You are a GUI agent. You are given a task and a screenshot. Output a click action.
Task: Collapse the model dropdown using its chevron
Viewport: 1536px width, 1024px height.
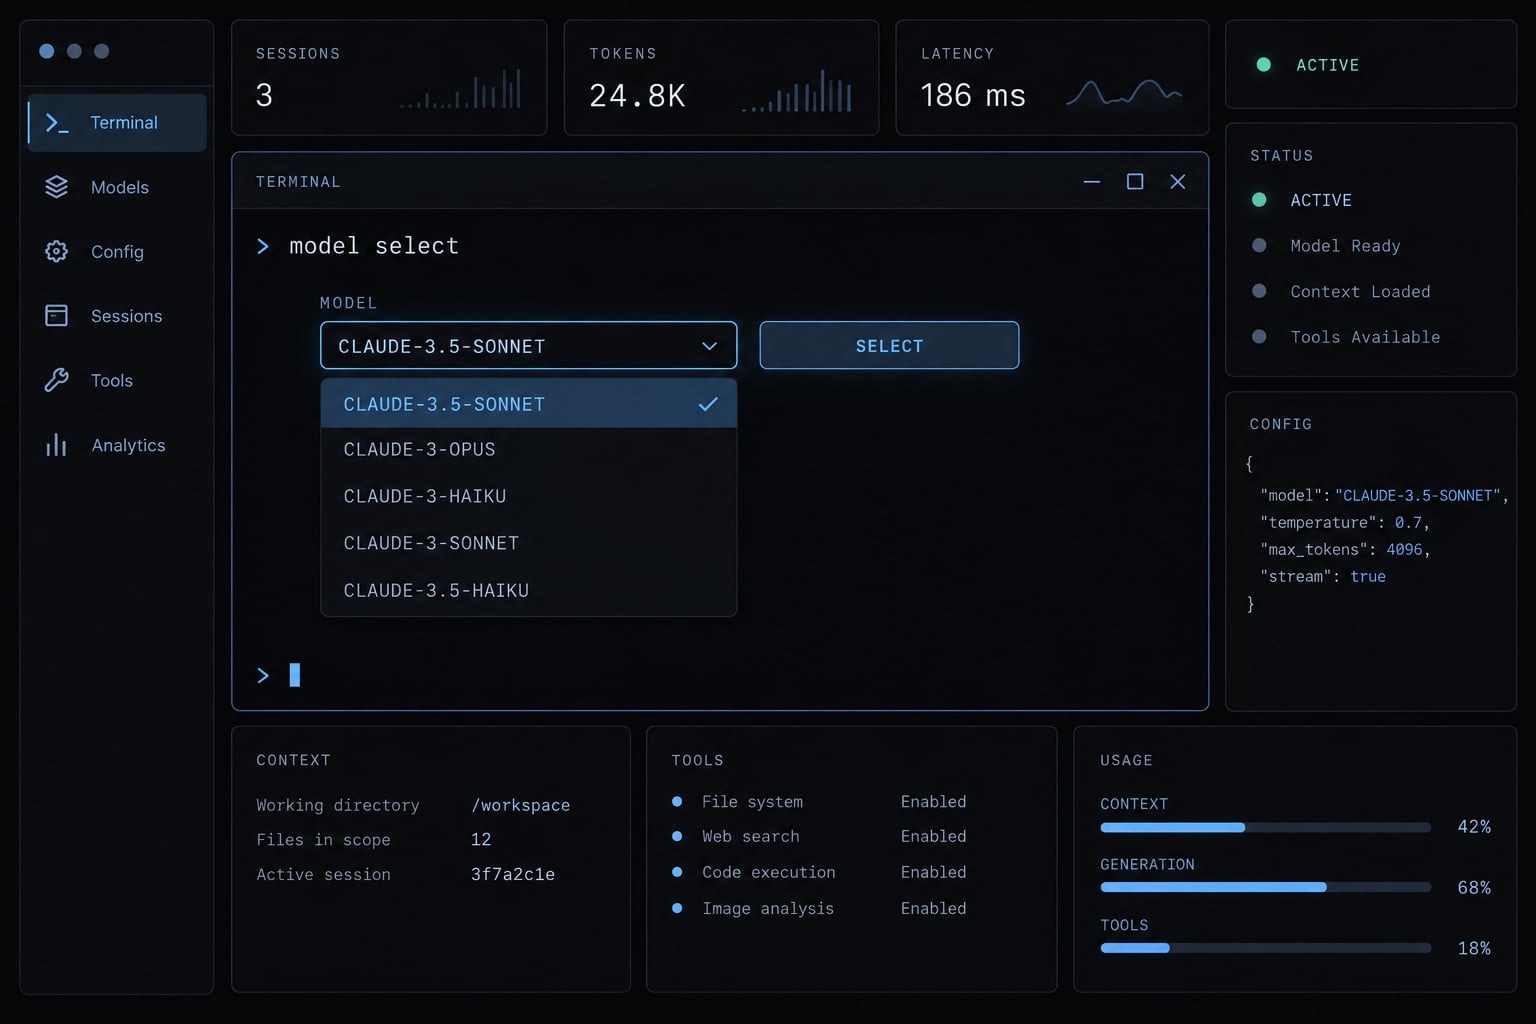point(709,346)
